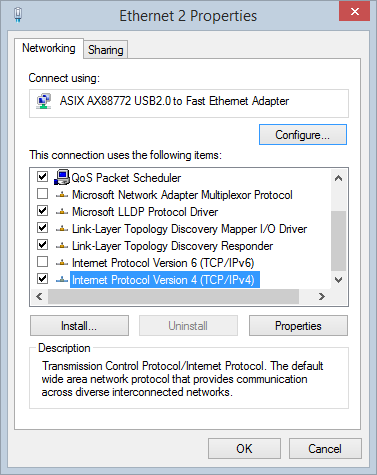Open the Configure... adapter button

[303, 135]
